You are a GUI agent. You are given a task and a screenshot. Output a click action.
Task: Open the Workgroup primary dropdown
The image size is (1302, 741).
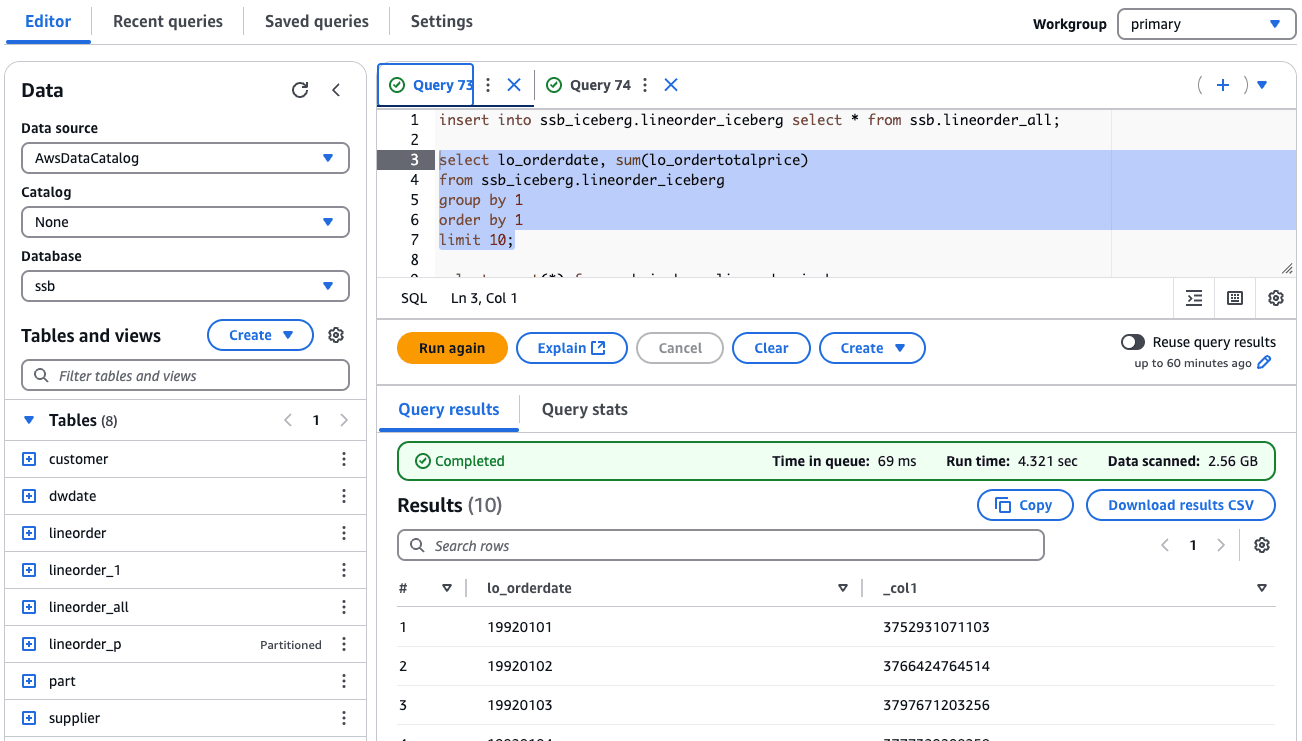1206,24
